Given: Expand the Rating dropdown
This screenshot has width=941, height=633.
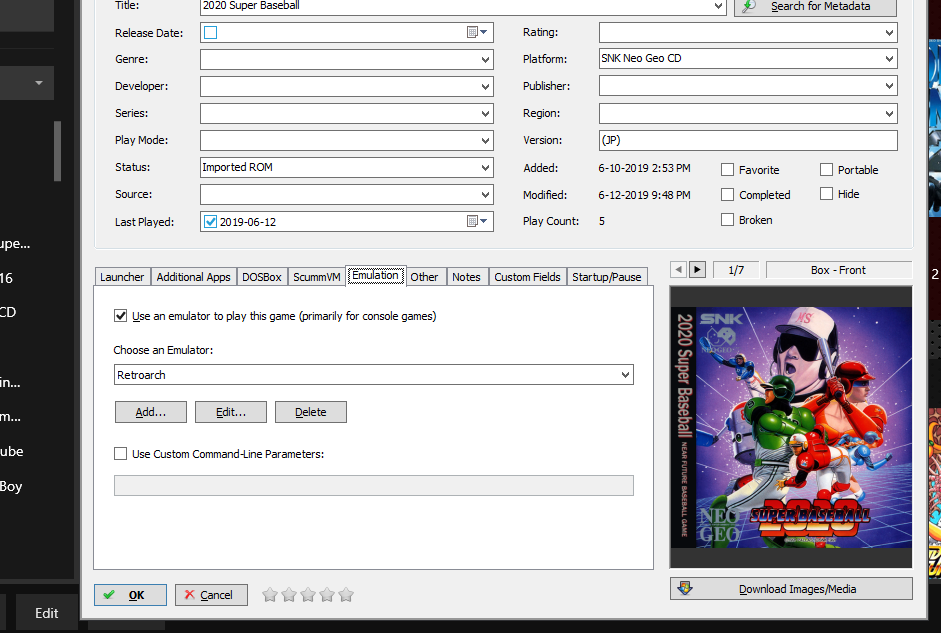Looking at the screenshot, I should click(x=889, y=32).
